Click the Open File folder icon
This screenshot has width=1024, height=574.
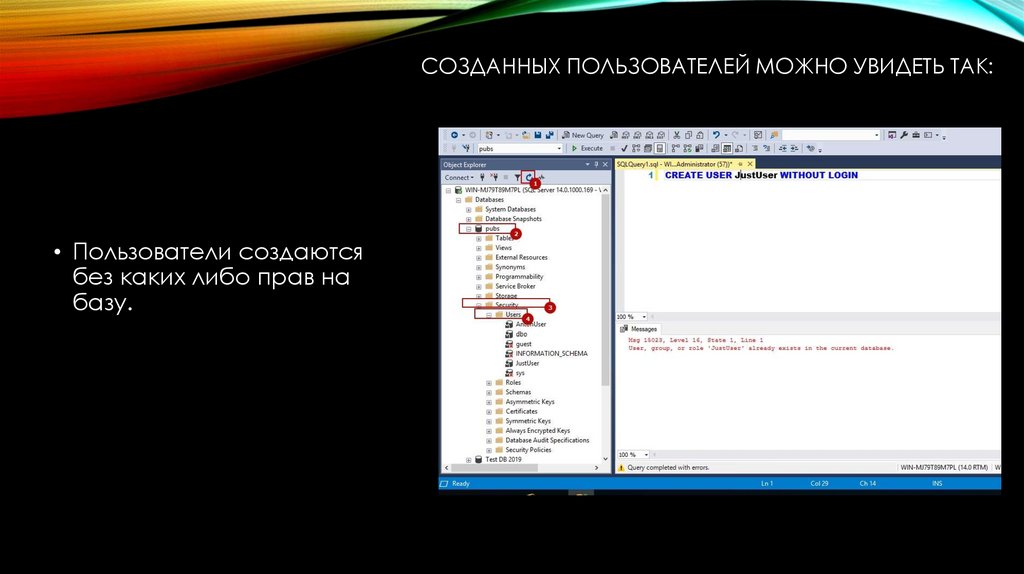point(526,135)
